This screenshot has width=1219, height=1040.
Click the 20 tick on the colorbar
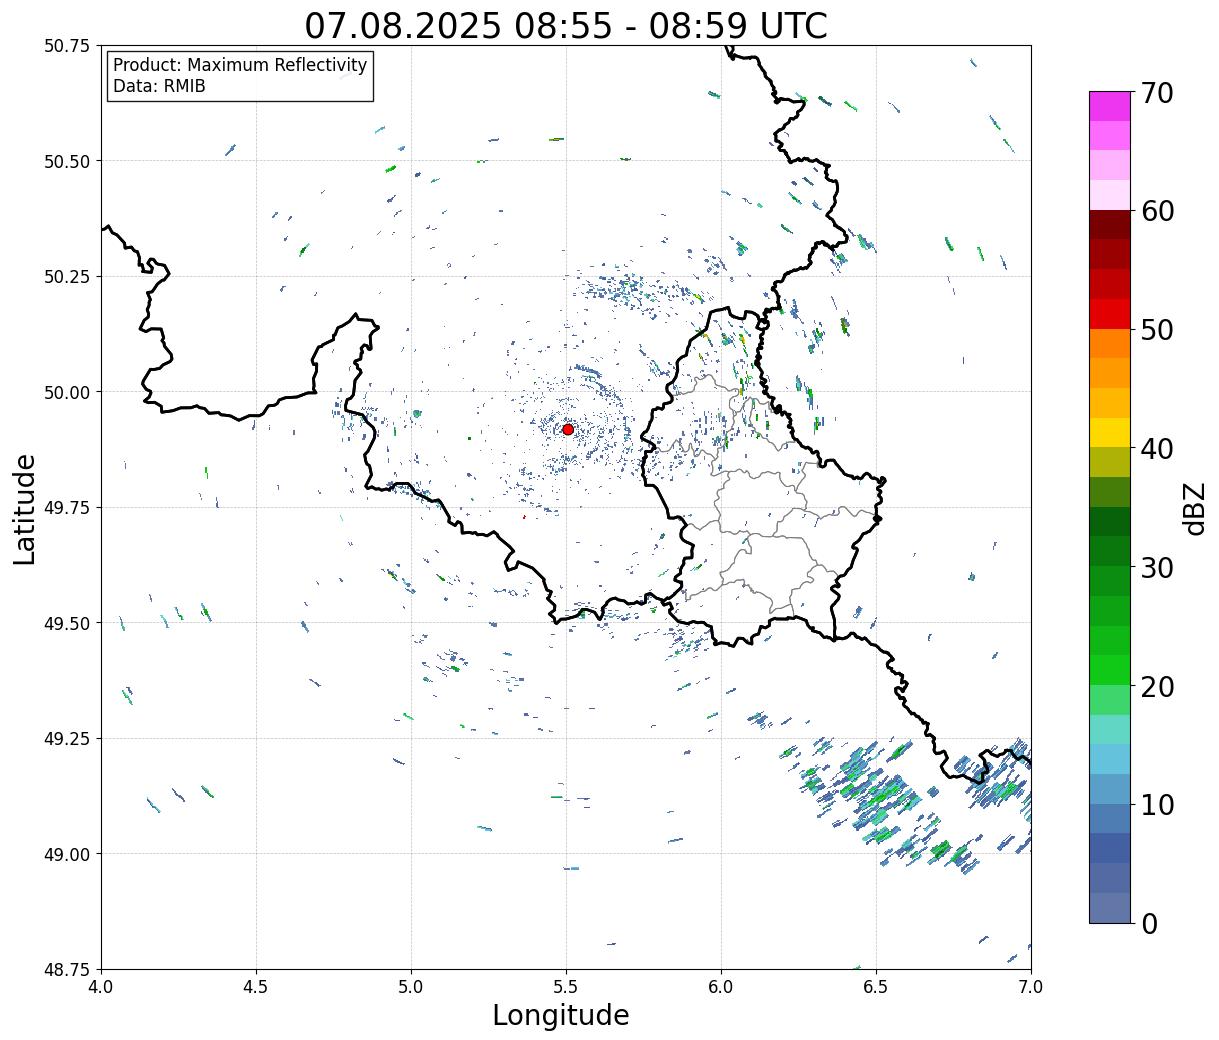tap(1157, 686)
